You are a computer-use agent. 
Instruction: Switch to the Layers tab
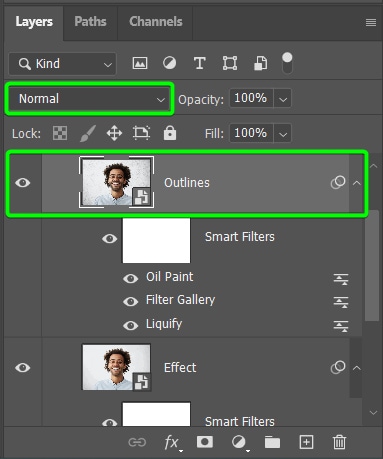pyautogui.click(x=34, y=22)
